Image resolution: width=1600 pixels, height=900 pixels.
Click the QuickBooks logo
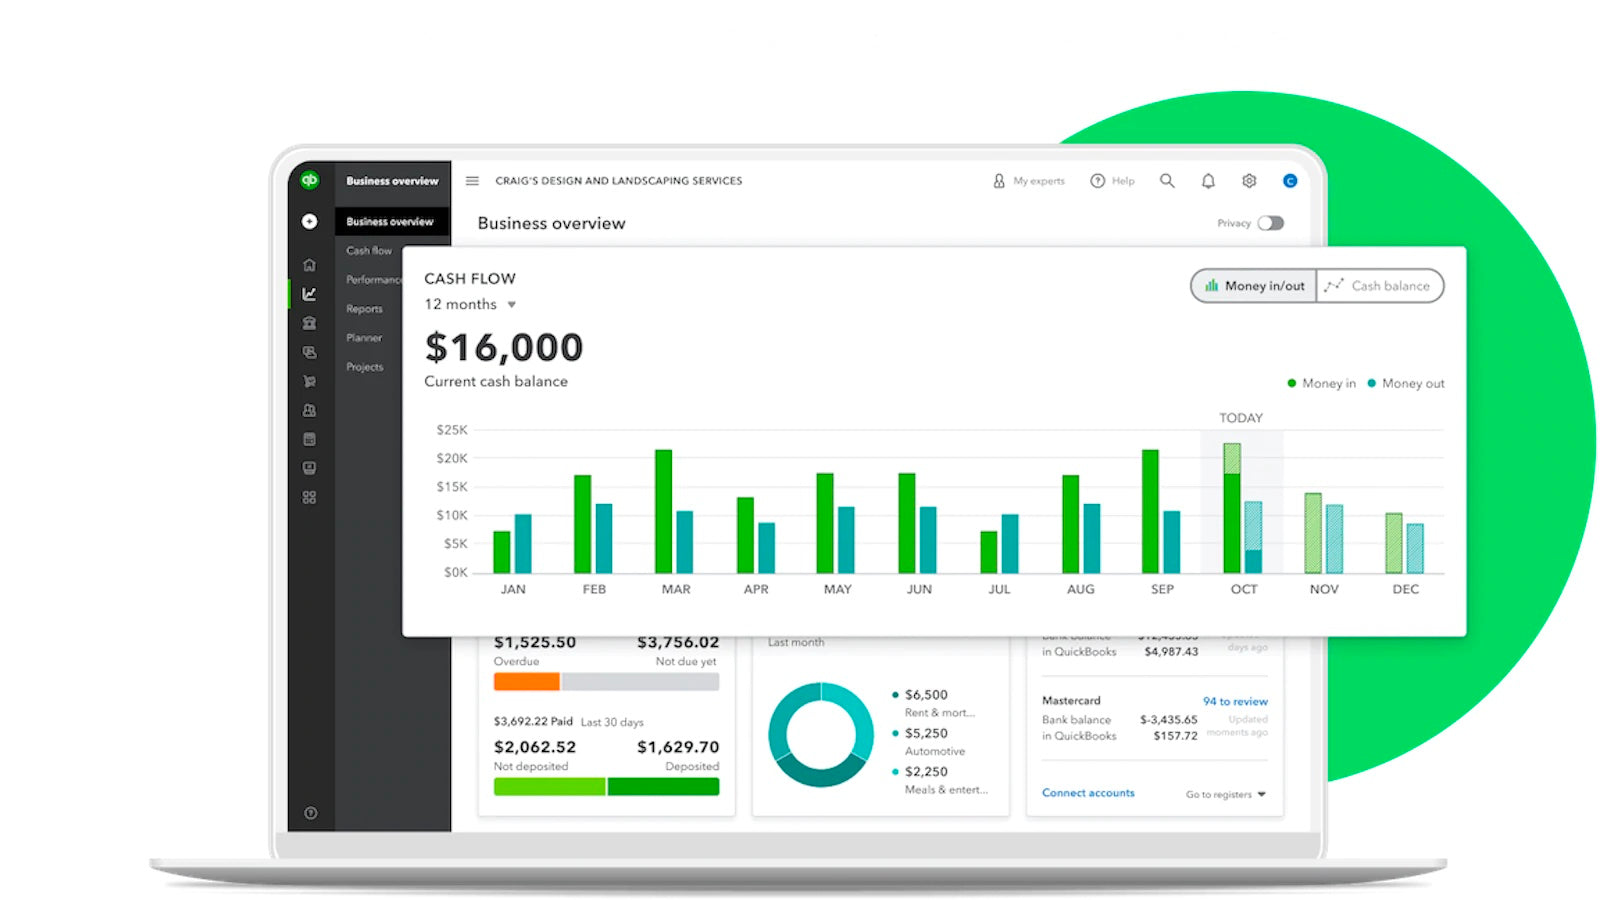coord(311,181)
